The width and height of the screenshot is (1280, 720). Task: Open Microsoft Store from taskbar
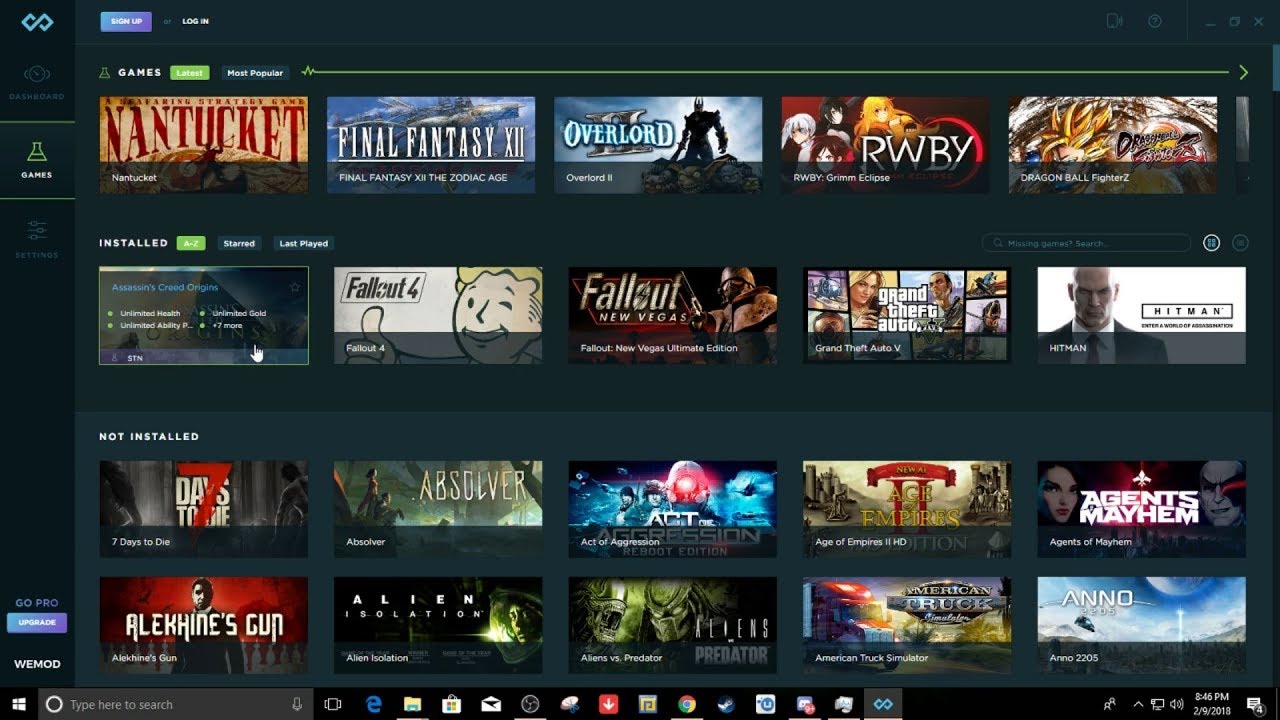click(452, 704)
